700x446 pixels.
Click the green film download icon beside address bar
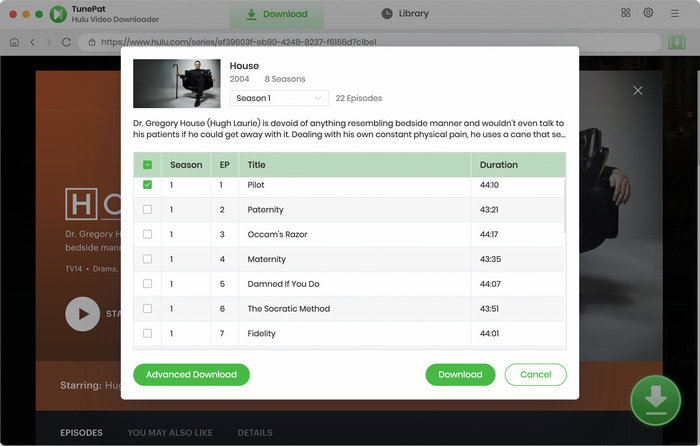click(x=677, y=42)
